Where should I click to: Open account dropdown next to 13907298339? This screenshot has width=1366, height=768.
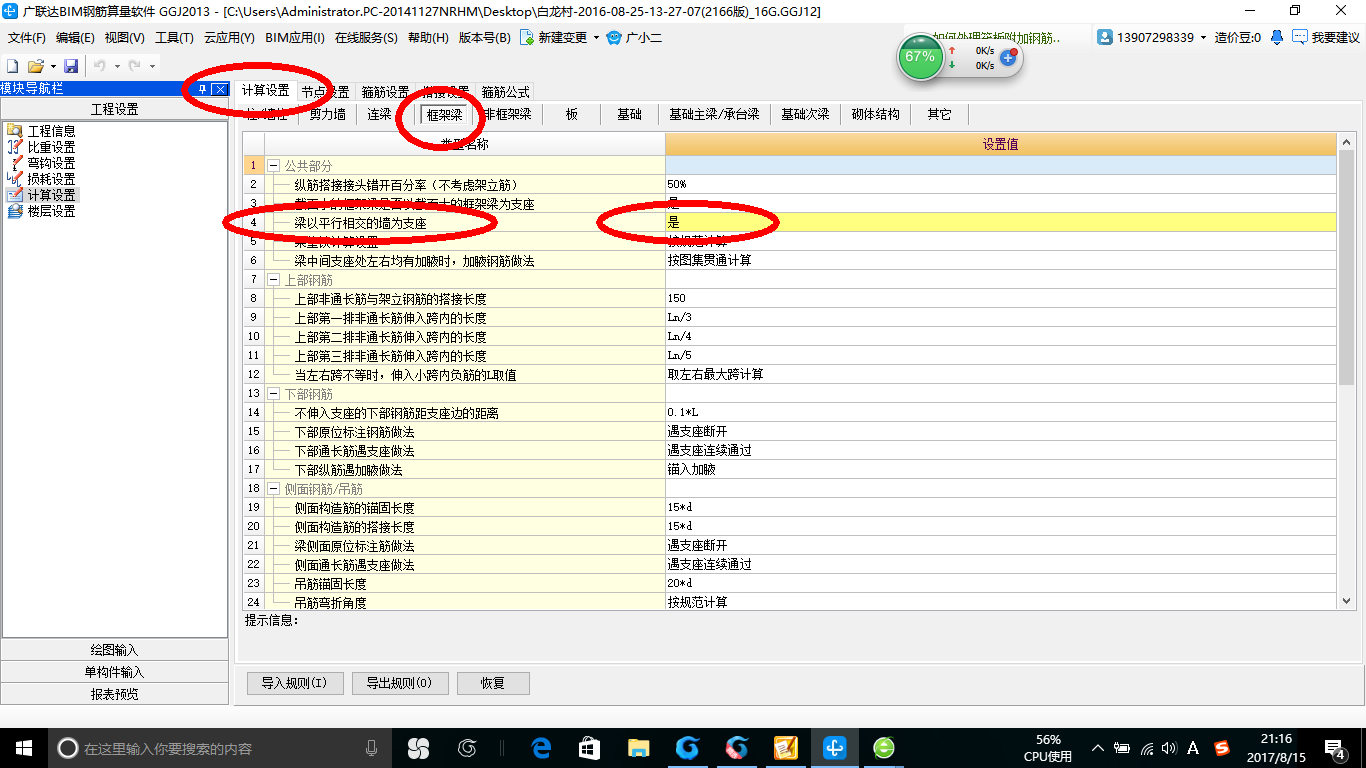point(1203,38)
